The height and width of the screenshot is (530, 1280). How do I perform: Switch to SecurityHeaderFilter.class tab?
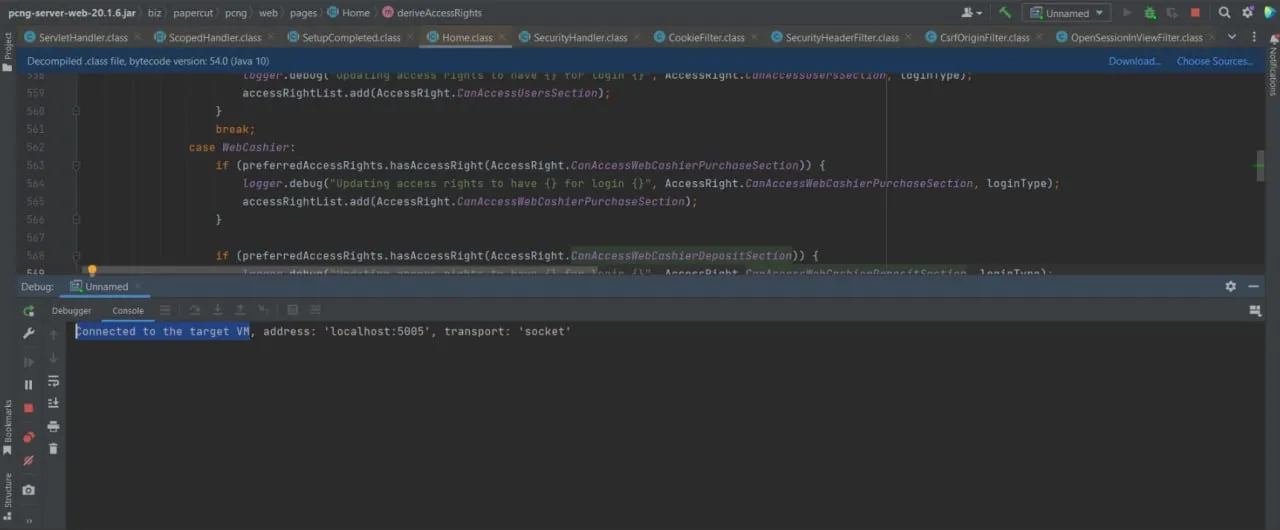click(x=842, y=37)
